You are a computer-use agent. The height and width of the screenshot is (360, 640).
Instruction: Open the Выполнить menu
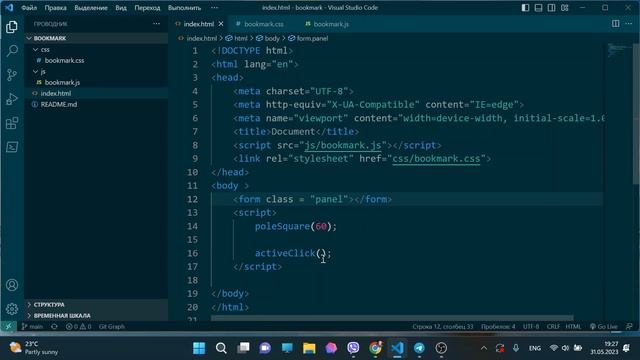click(x=184, y=8)
